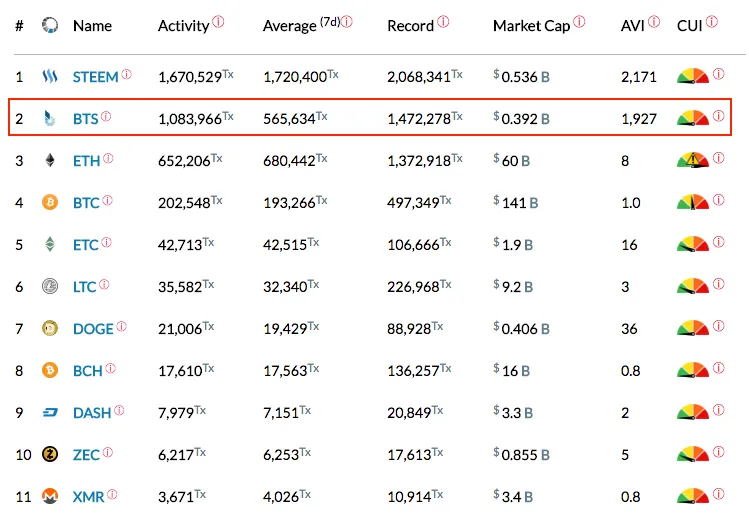Select activity value 17,610
The width and height of the screenshot is (749, 519).
tap(180, 371)
